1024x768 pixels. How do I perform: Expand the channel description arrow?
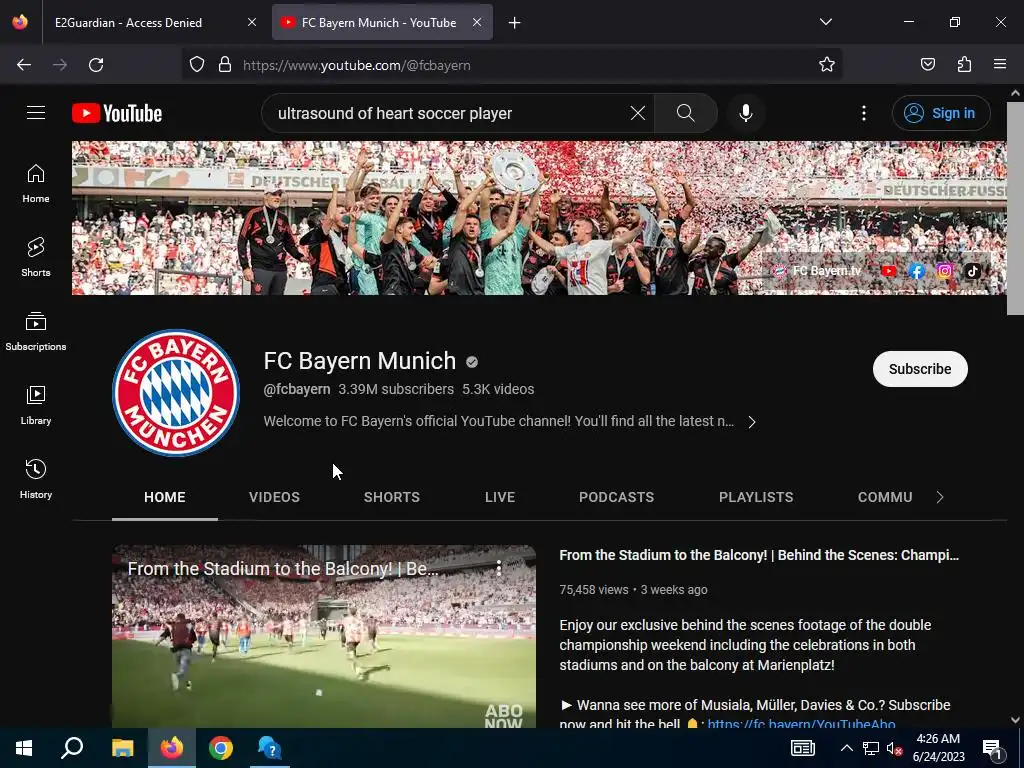(752, 422)
